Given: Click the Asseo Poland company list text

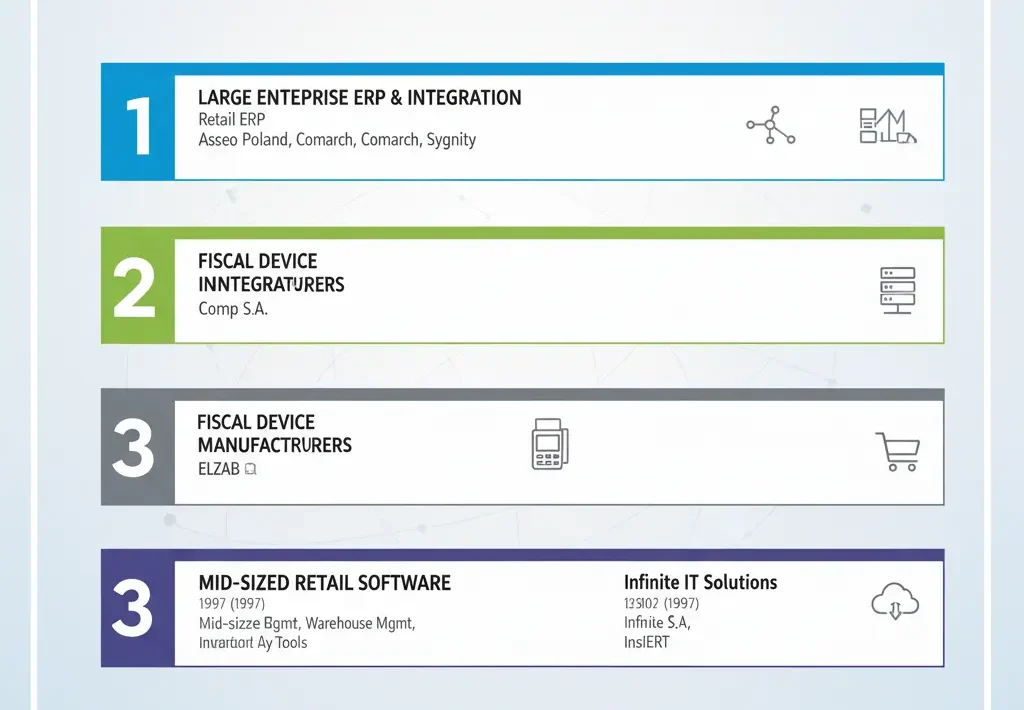Looking at the screenshot, I should point(337,140).
